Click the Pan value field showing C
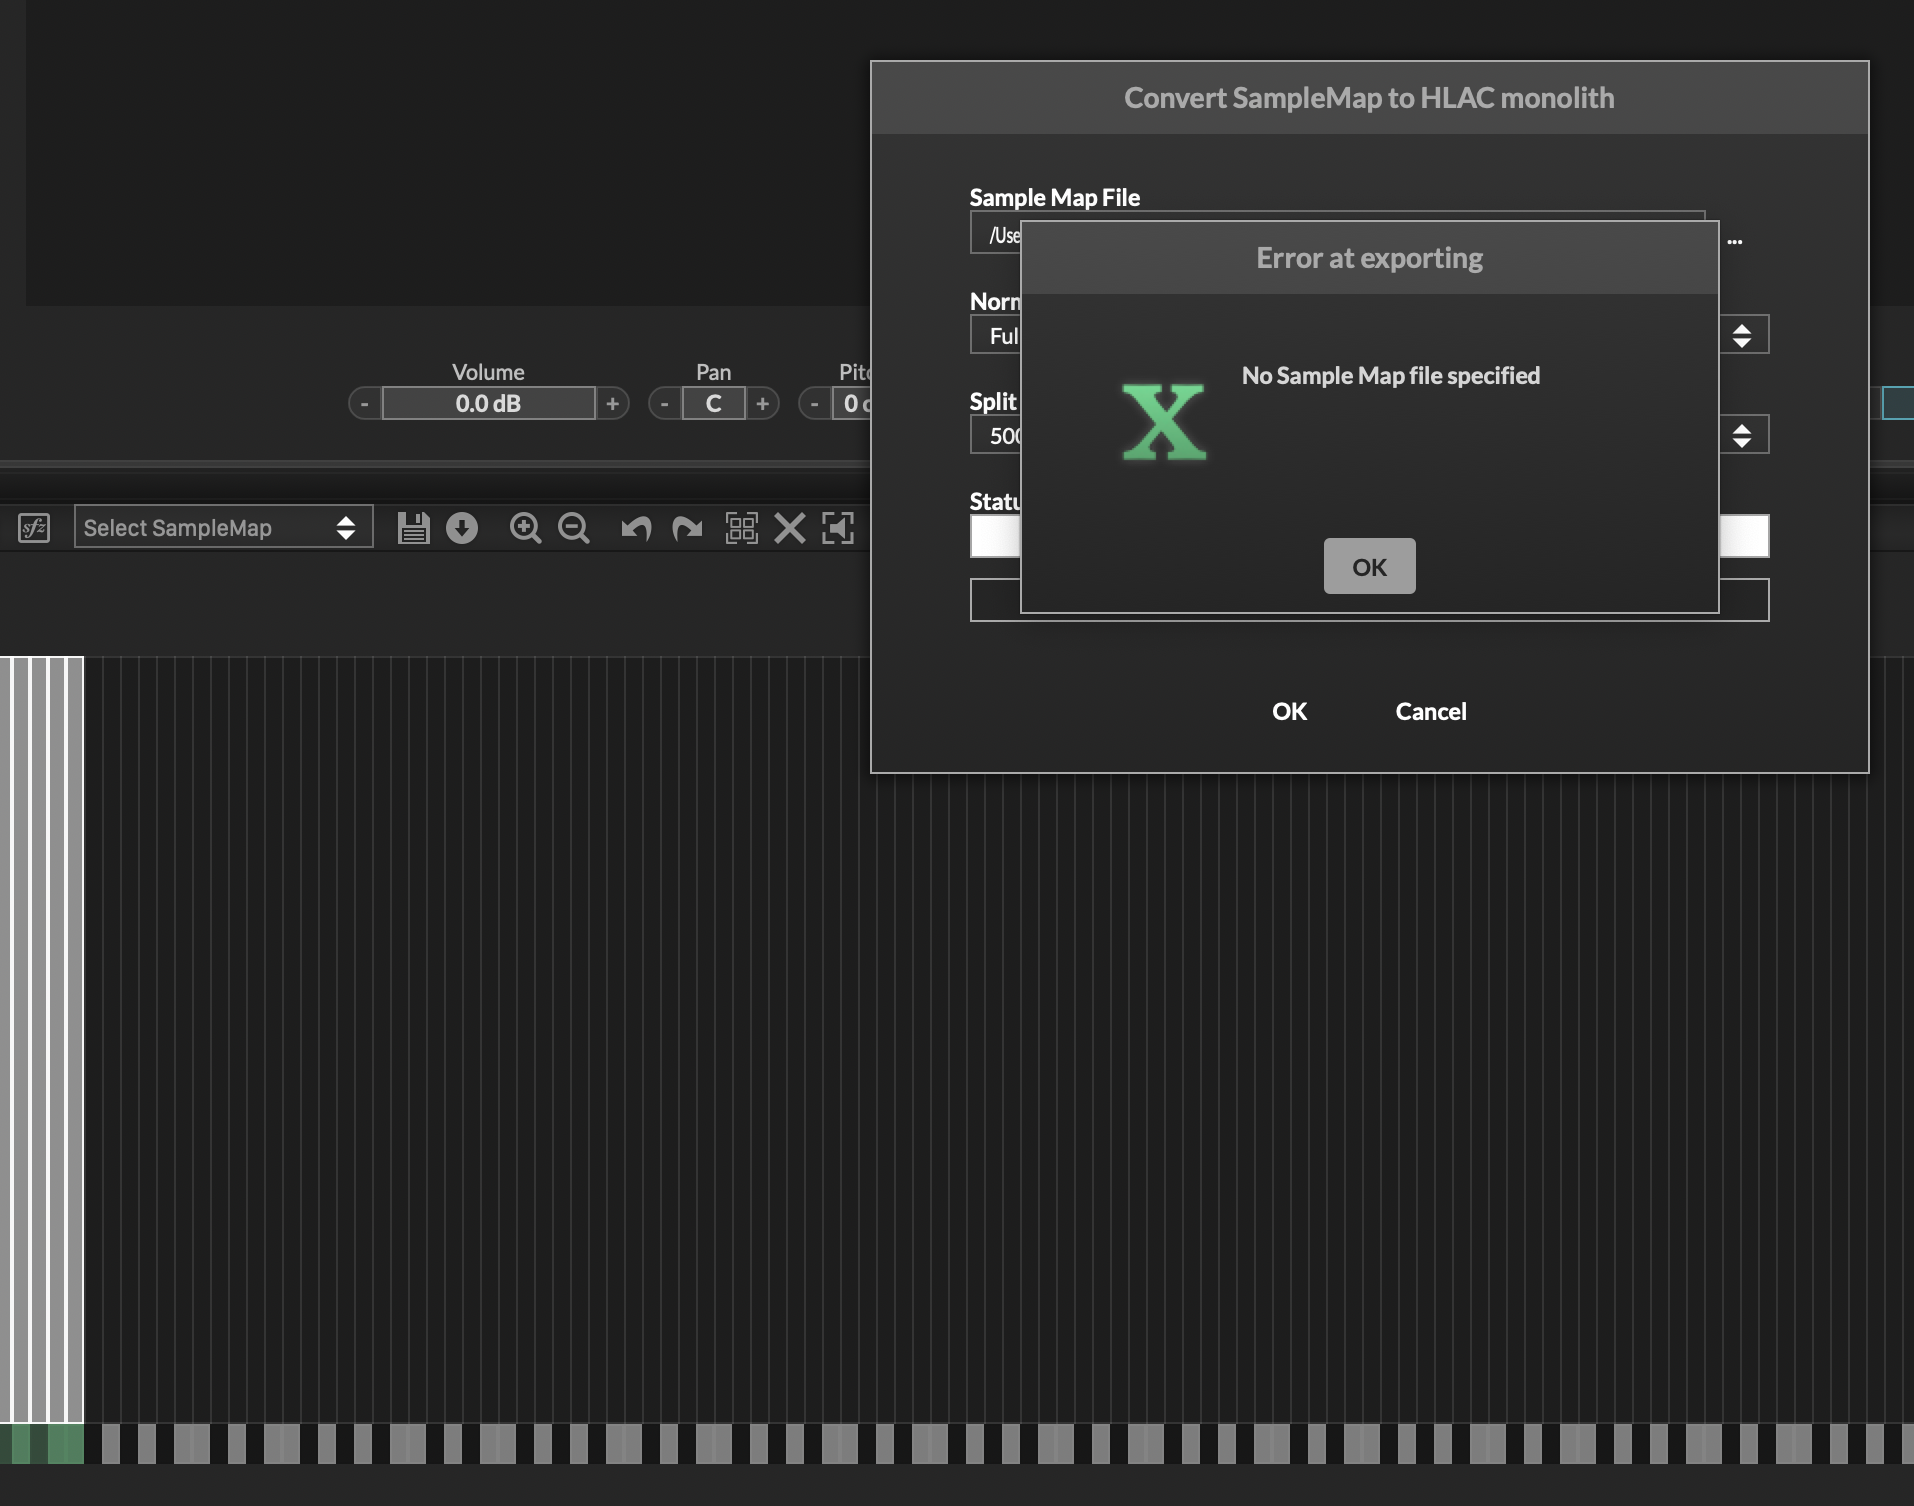The image size is (1914, 1506). [x=713, y=404]
